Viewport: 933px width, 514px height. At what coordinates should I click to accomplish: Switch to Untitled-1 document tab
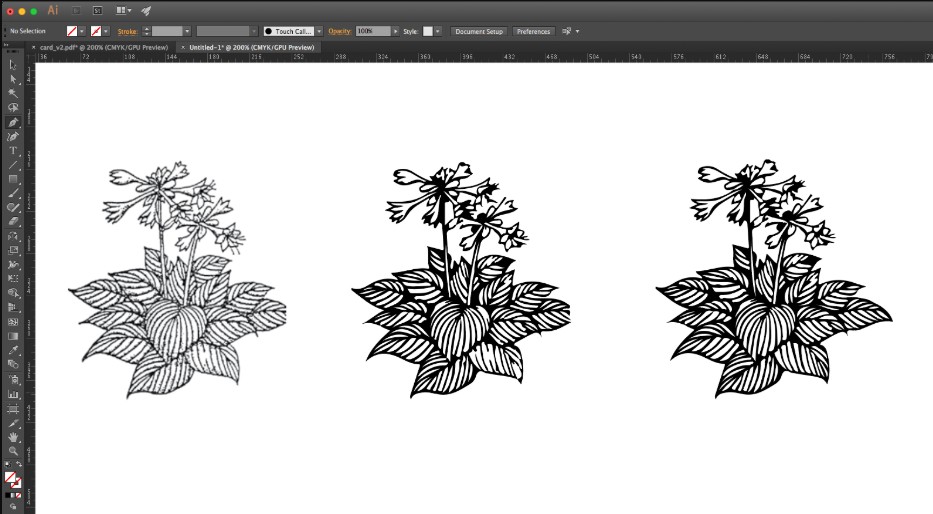point(251,48)
